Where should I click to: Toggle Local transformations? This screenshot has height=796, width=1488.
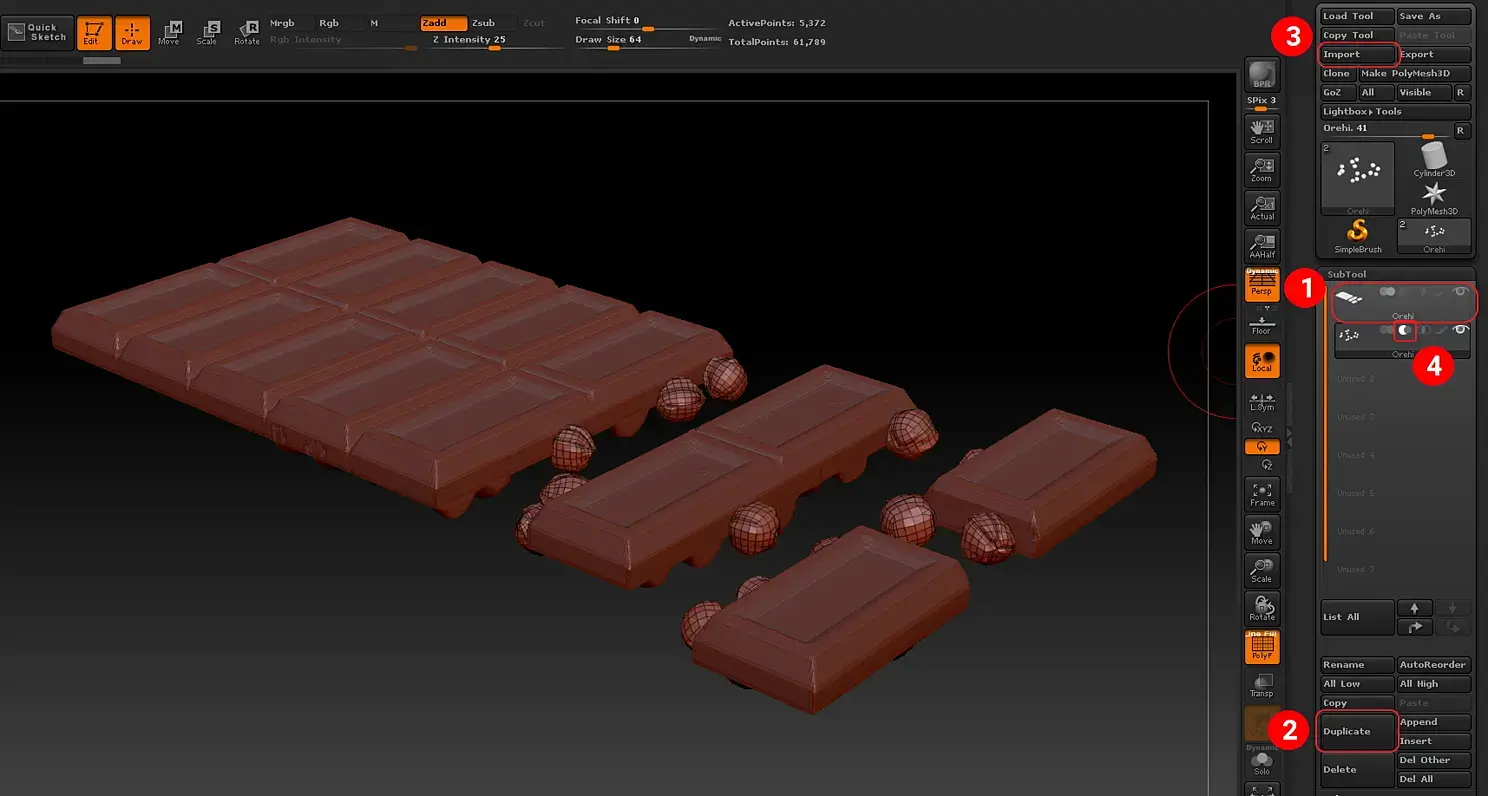coord(1262,361)
